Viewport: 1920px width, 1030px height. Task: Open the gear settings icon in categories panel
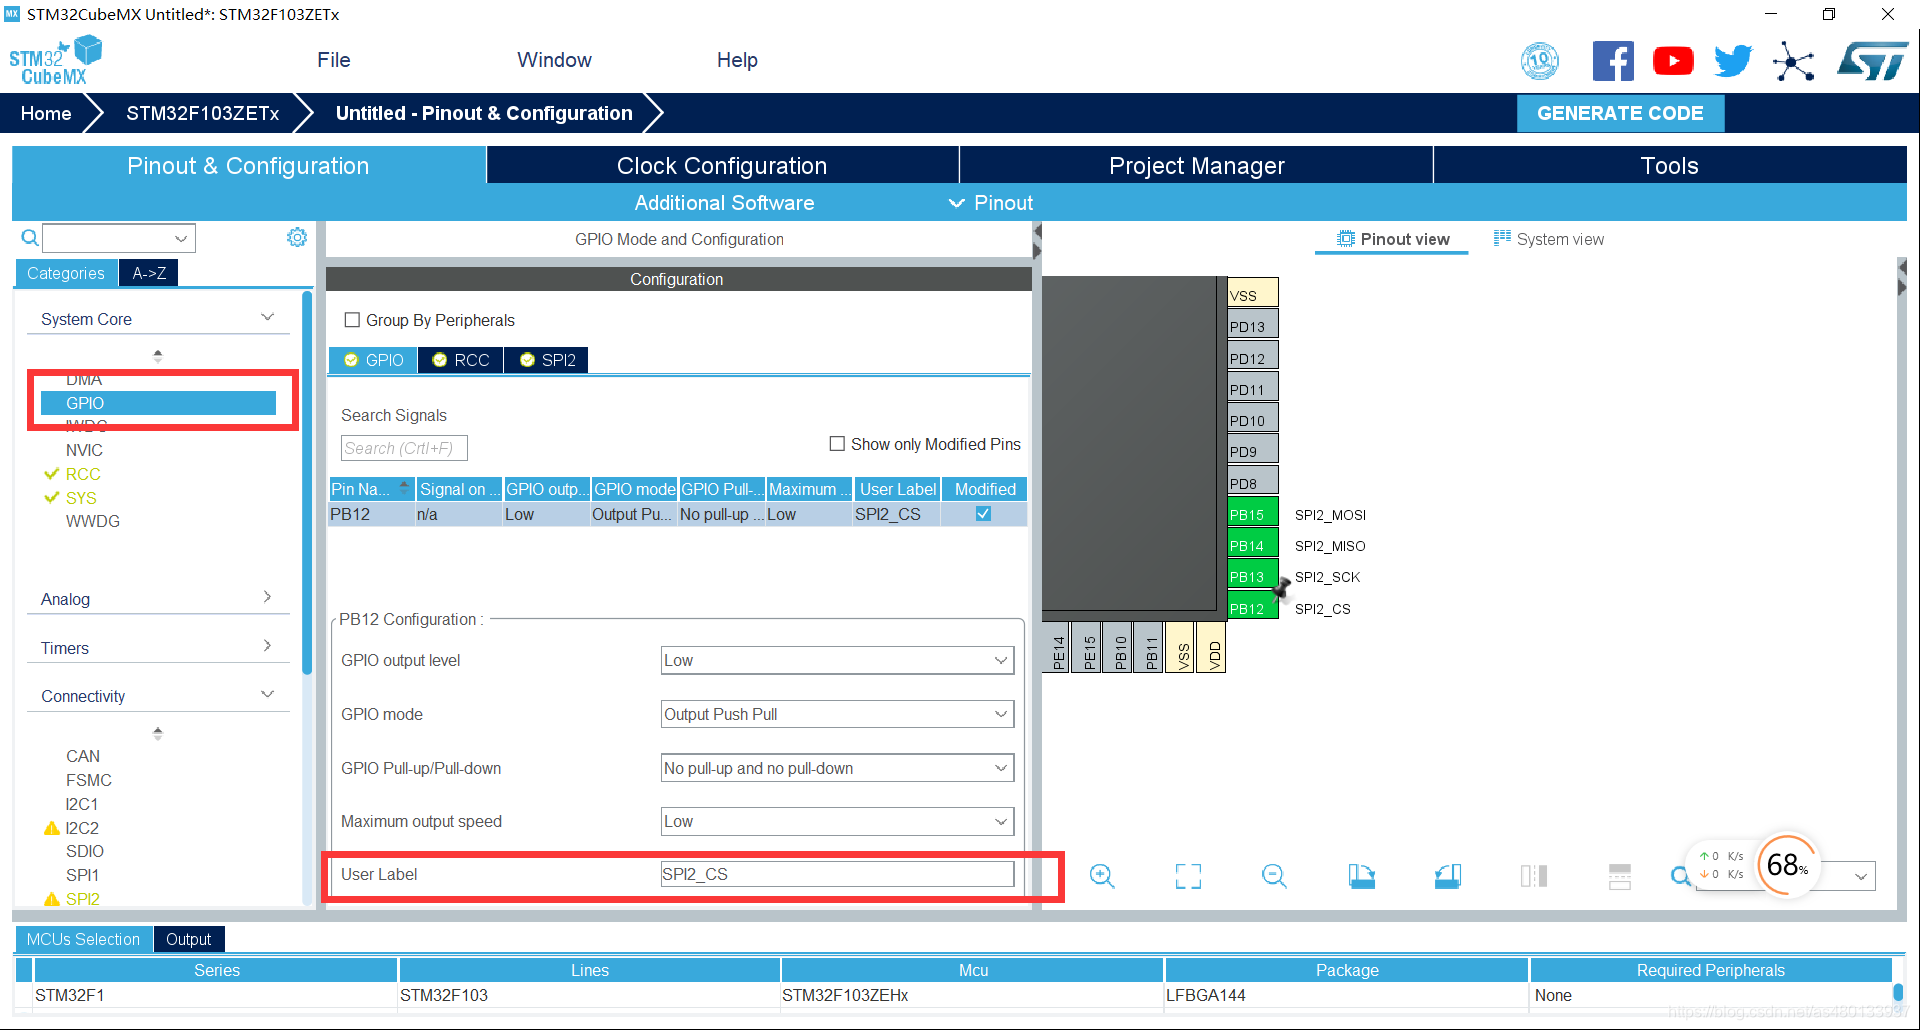tap(297, 238)
